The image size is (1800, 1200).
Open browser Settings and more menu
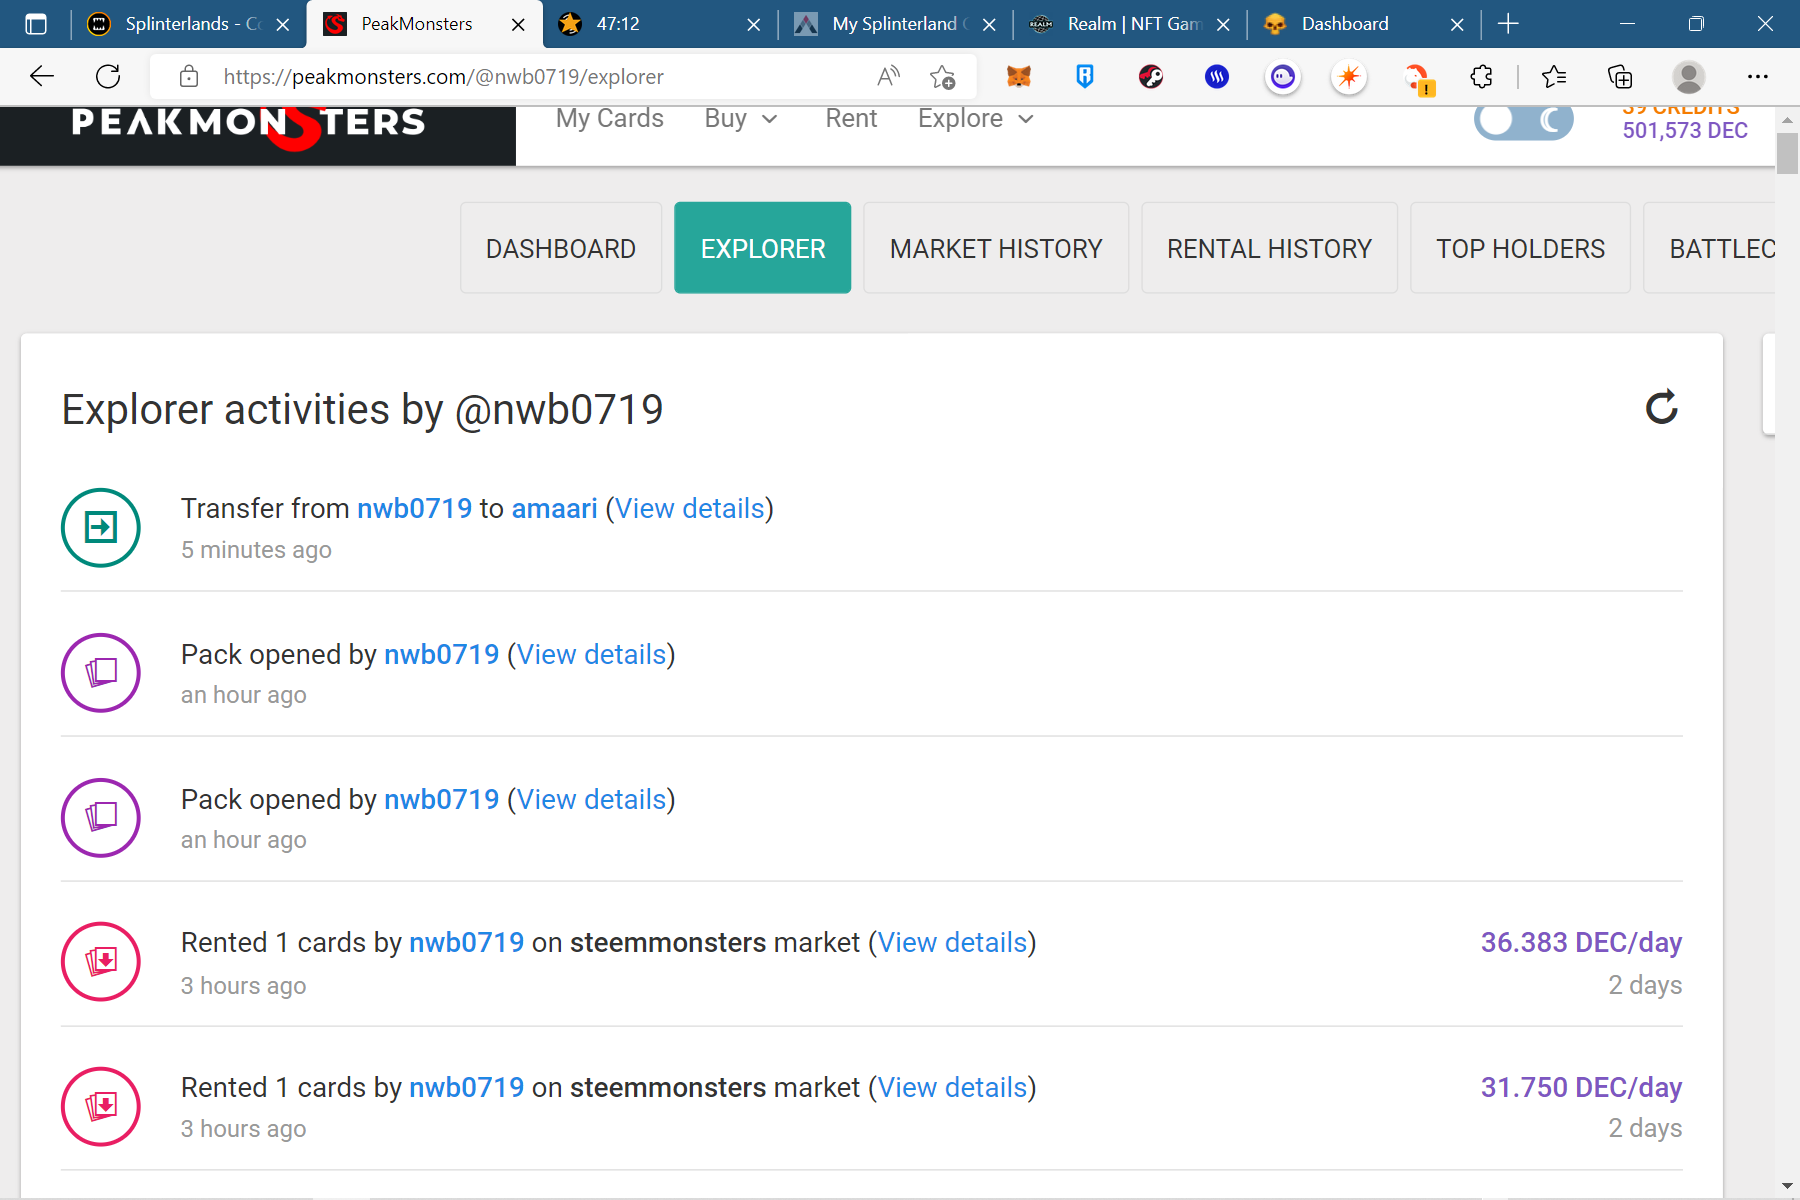(1757, 77)
